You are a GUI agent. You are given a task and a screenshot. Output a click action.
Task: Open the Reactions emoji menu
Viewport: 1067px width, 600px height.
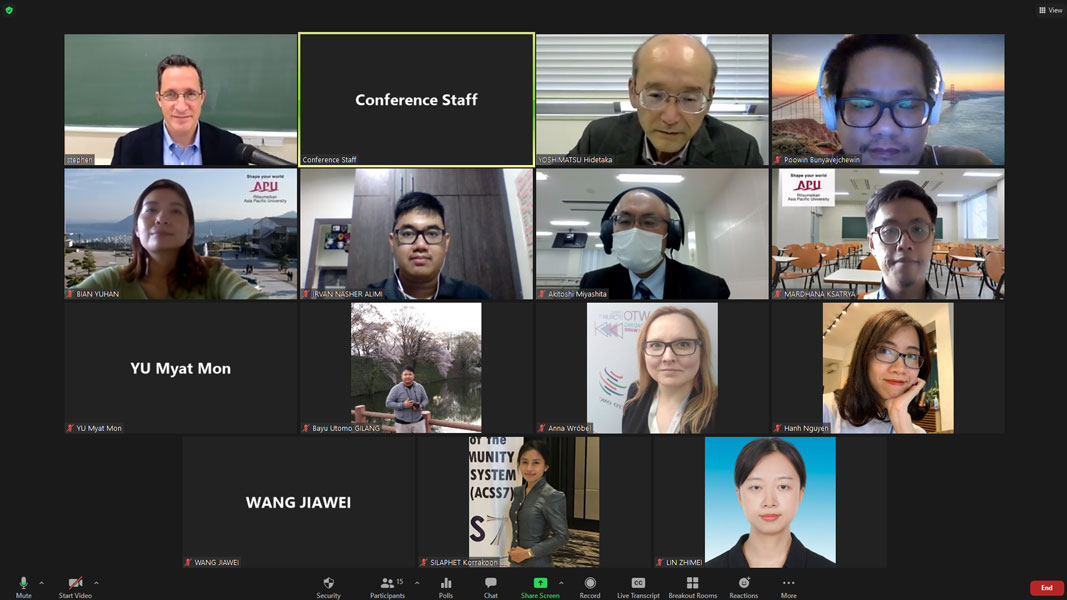(x=743, y=584)
